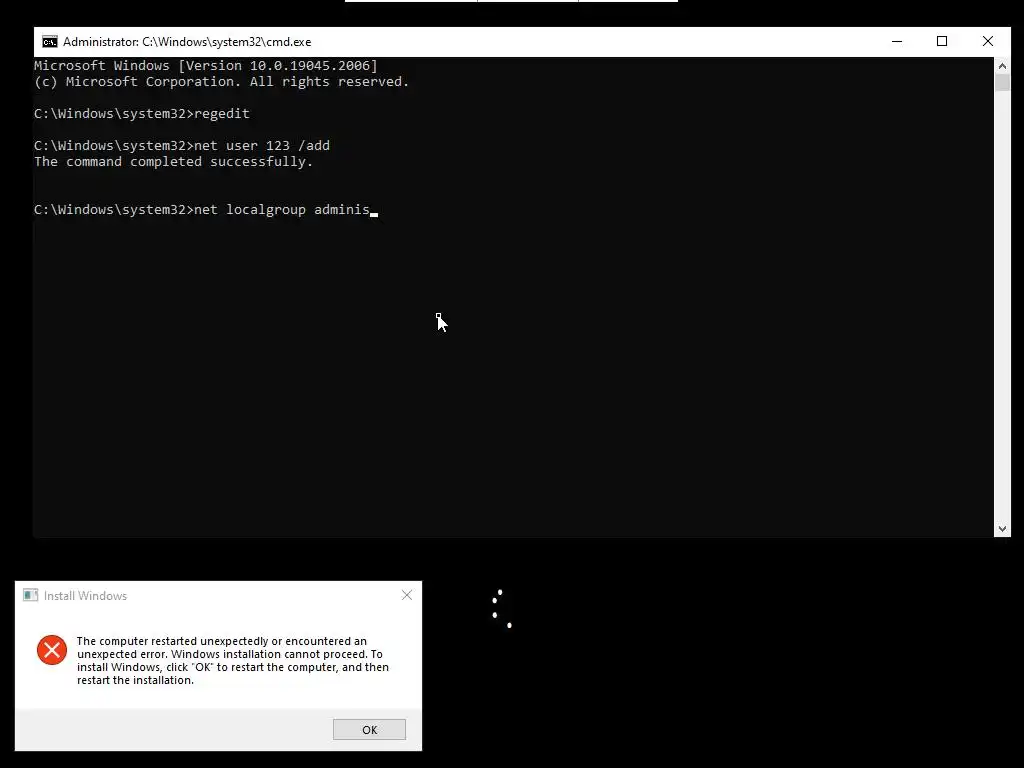Click the 'Microsoft Windows [Version 10.0.19045.2006]' line

(206, 65)
